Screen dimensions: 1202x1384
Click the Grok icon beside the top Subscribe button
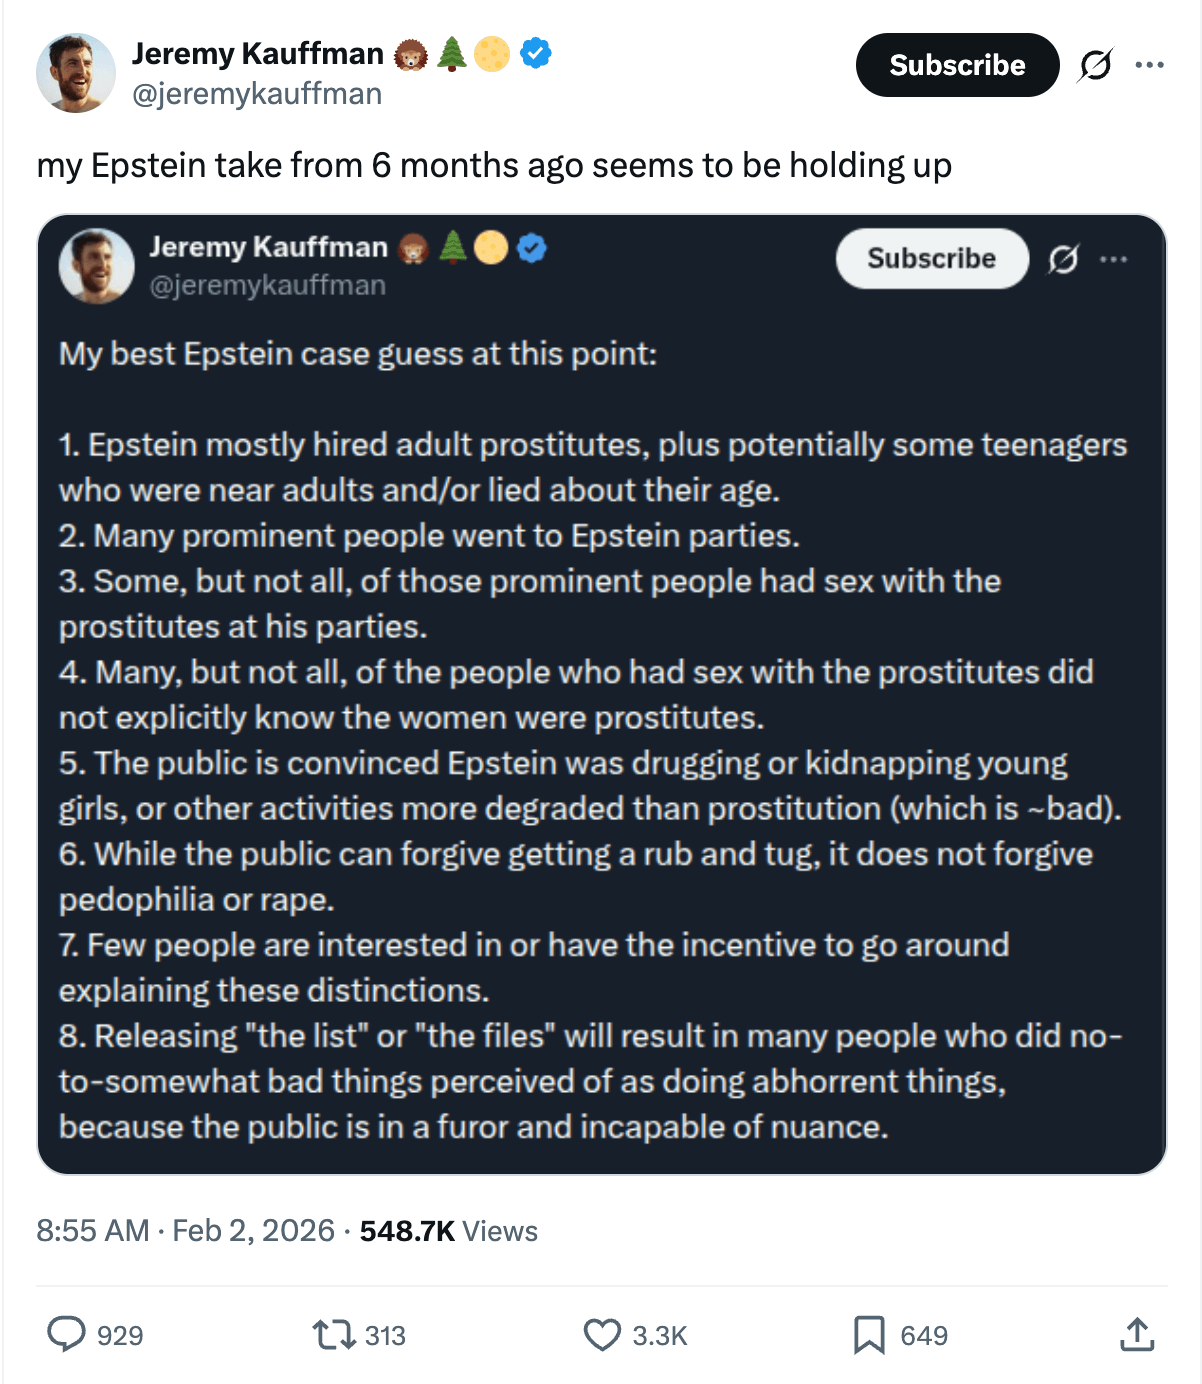(1095, 65)
